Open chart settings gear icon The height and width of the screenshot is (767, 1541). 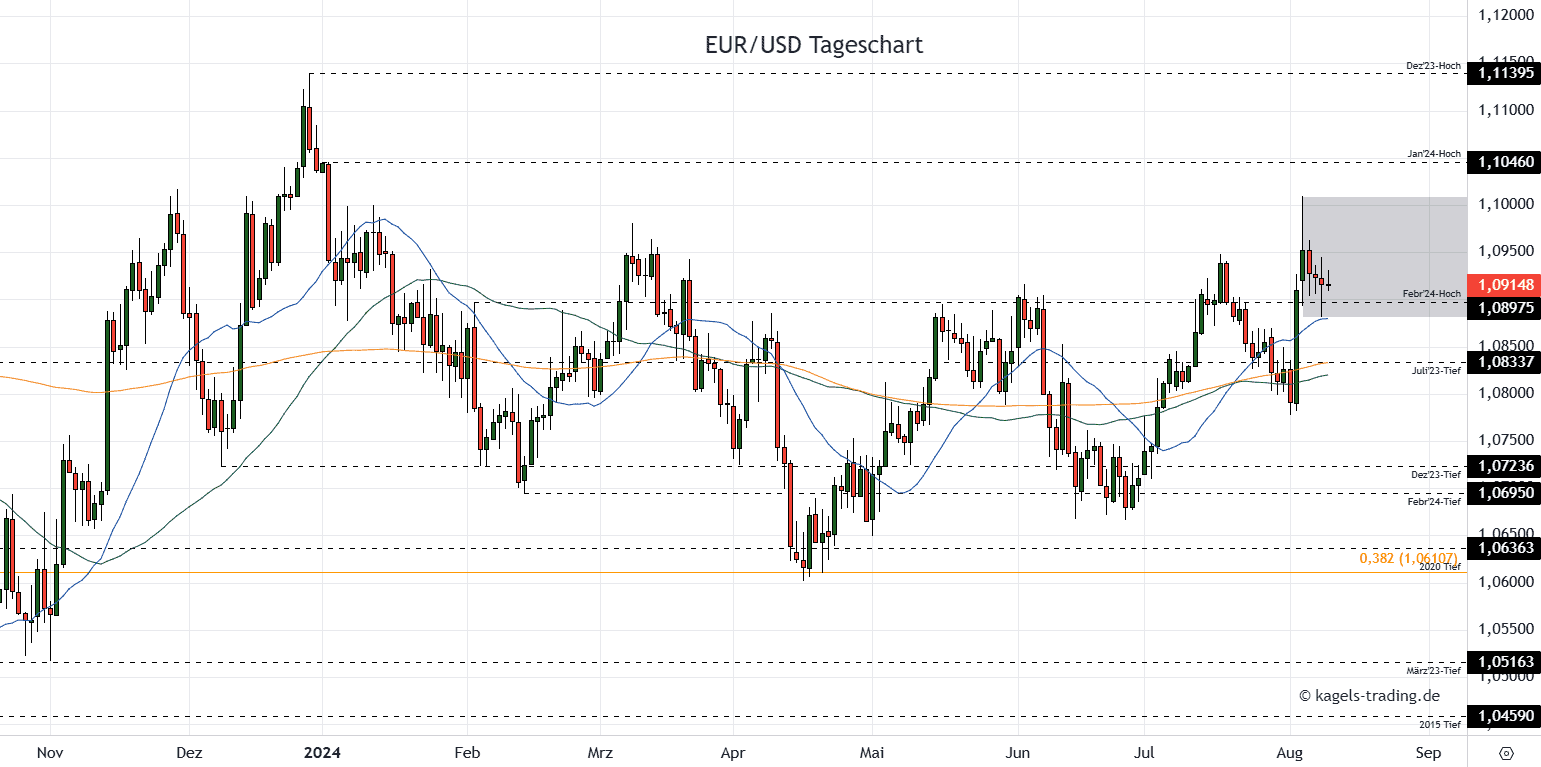pos(1507,752)
